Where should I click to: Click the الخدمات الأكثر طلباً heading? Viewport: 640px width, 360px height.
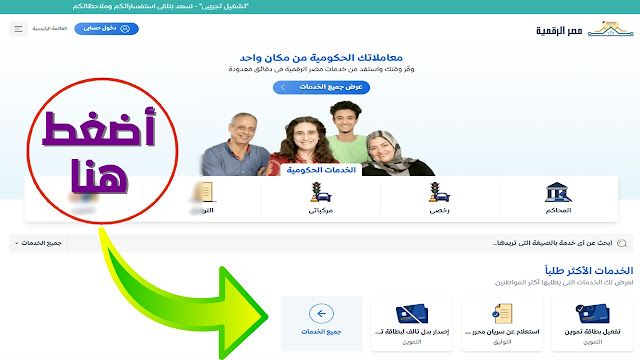pyautogui.click(x=589, y=270)
